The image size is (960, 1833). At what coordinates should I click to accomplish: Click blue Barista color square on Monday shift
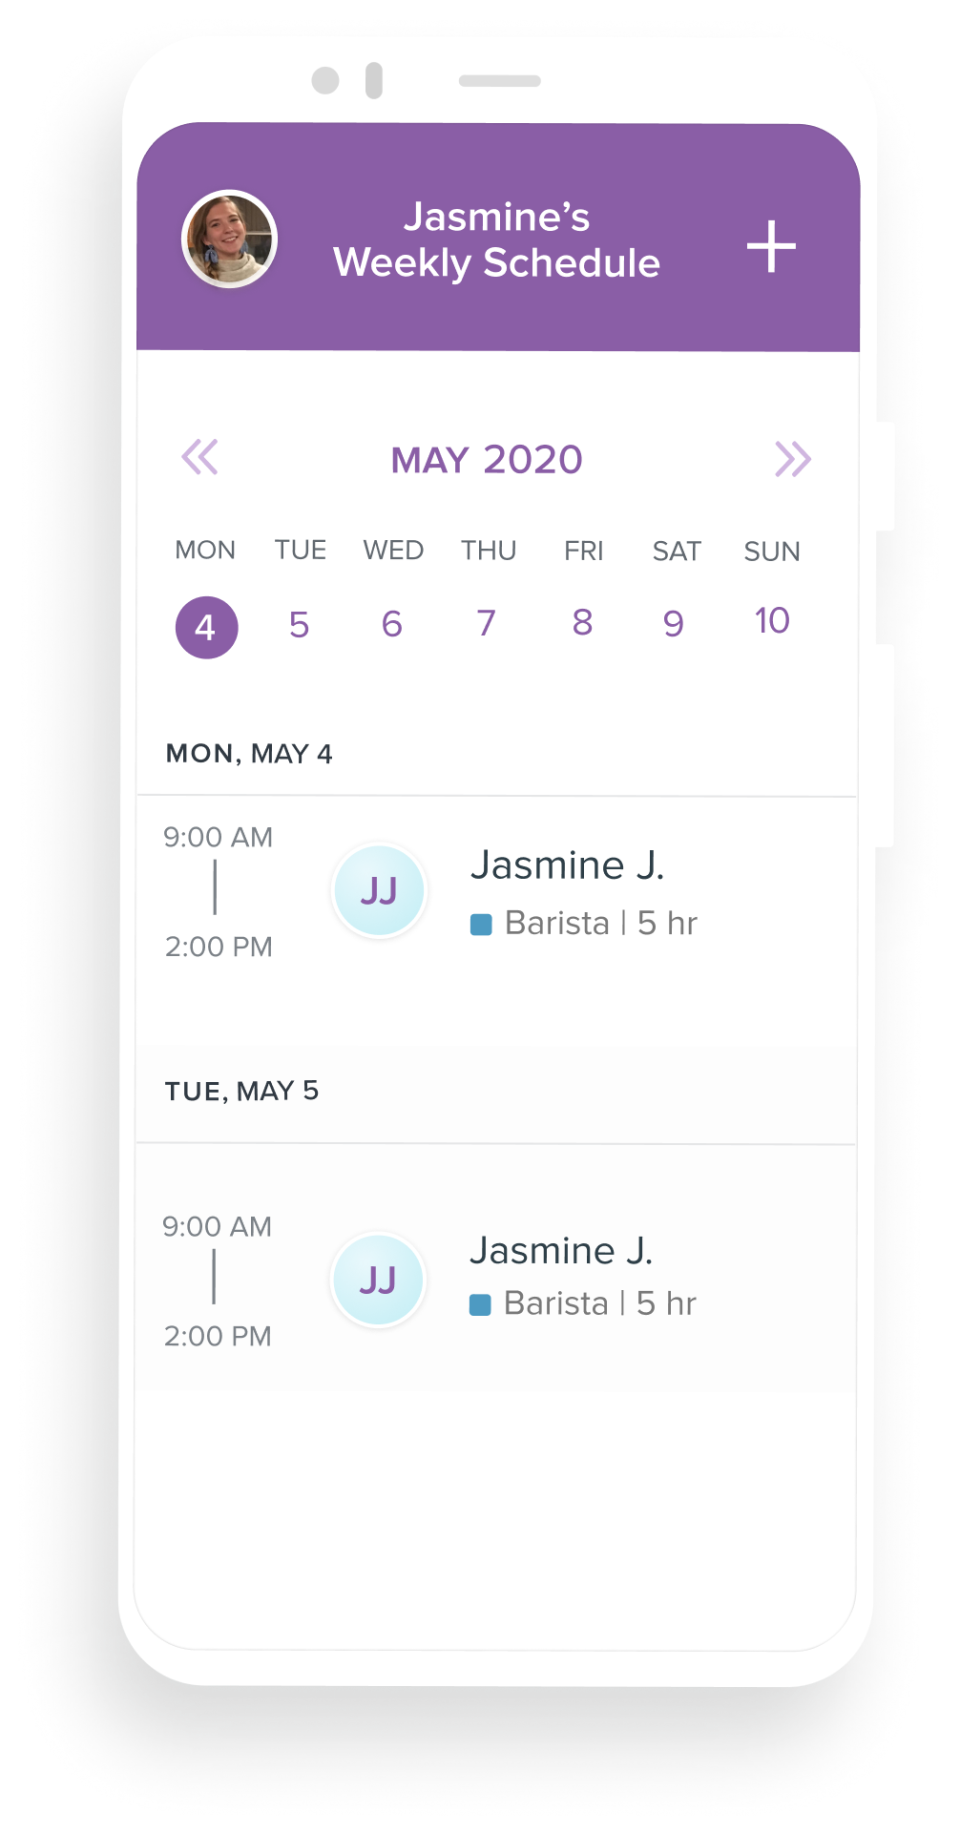pos(481,924)
